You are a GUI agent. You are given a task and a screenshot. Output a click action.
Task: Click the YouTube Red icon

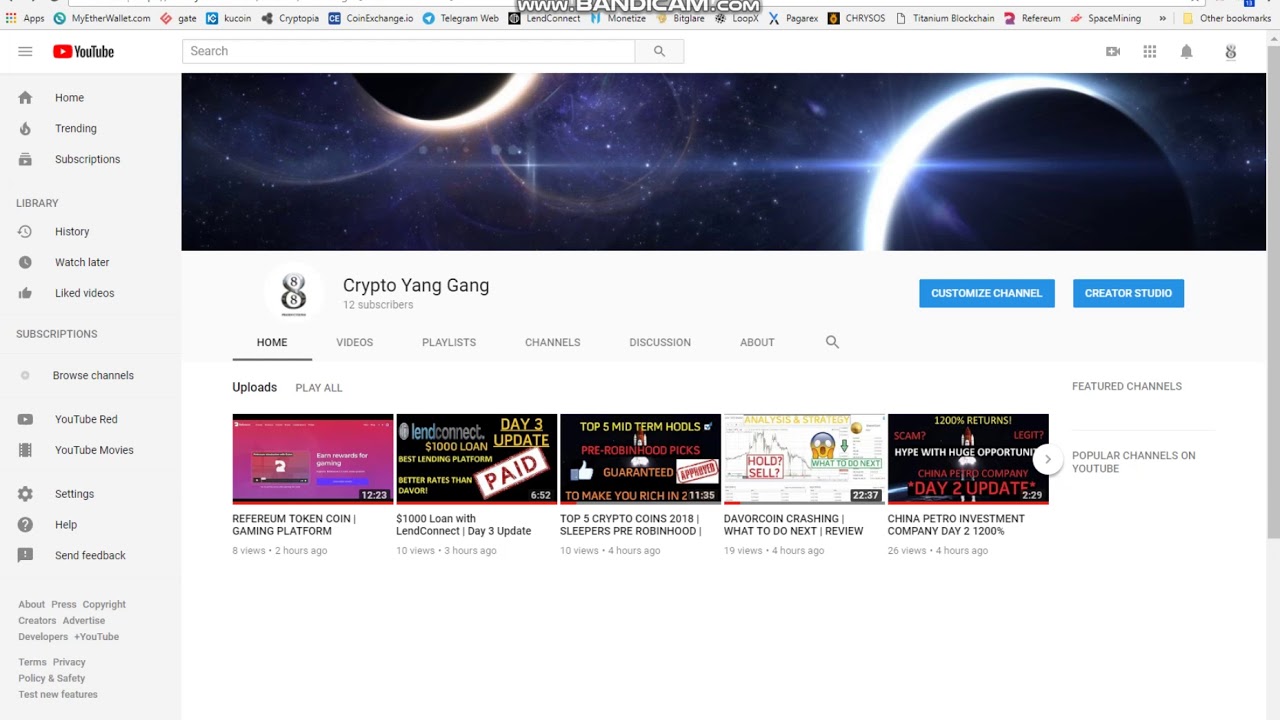(x=25, y=419)
